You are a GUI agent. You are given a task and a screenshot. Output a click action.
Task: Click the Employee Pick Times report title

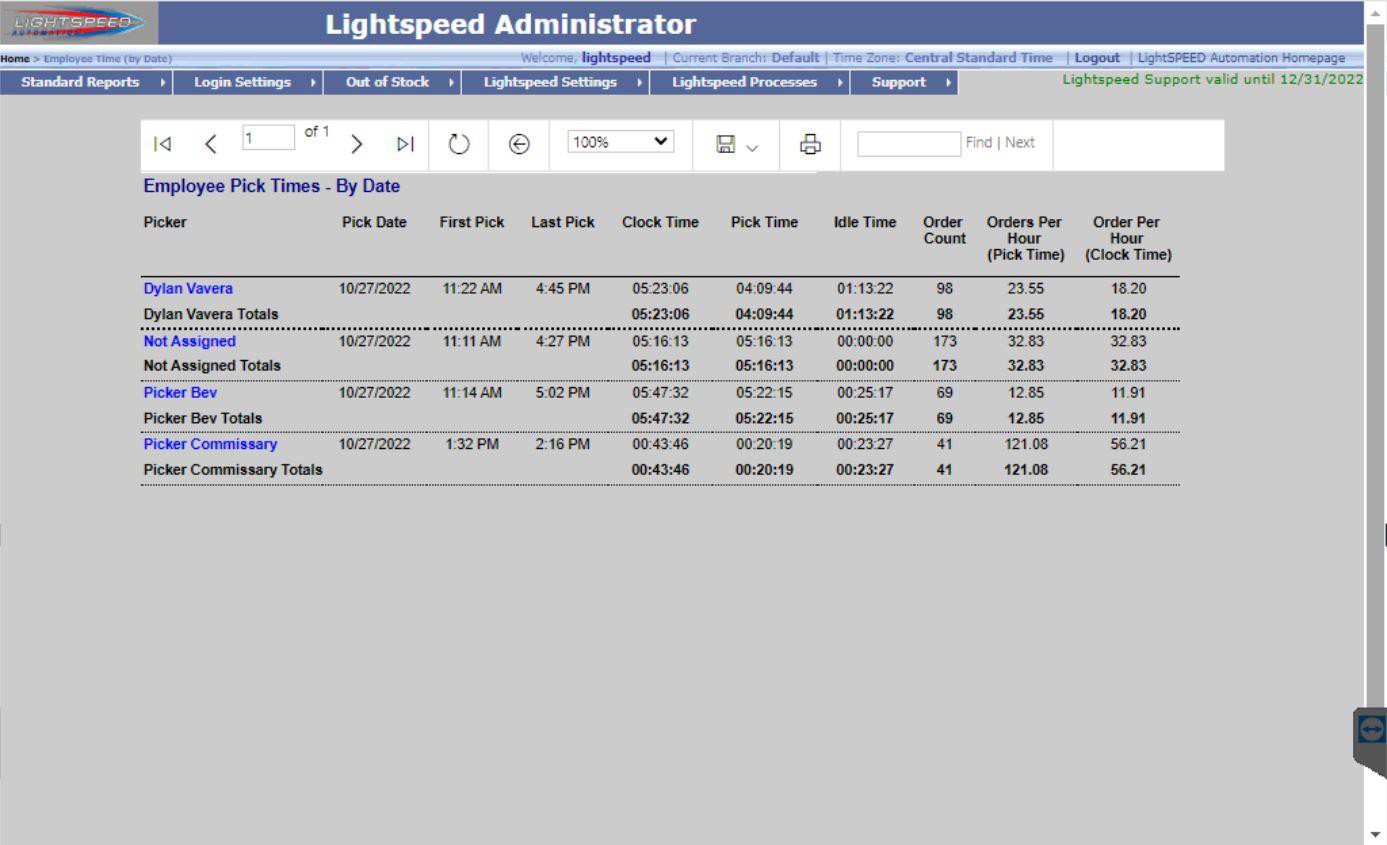coord(271,186)
